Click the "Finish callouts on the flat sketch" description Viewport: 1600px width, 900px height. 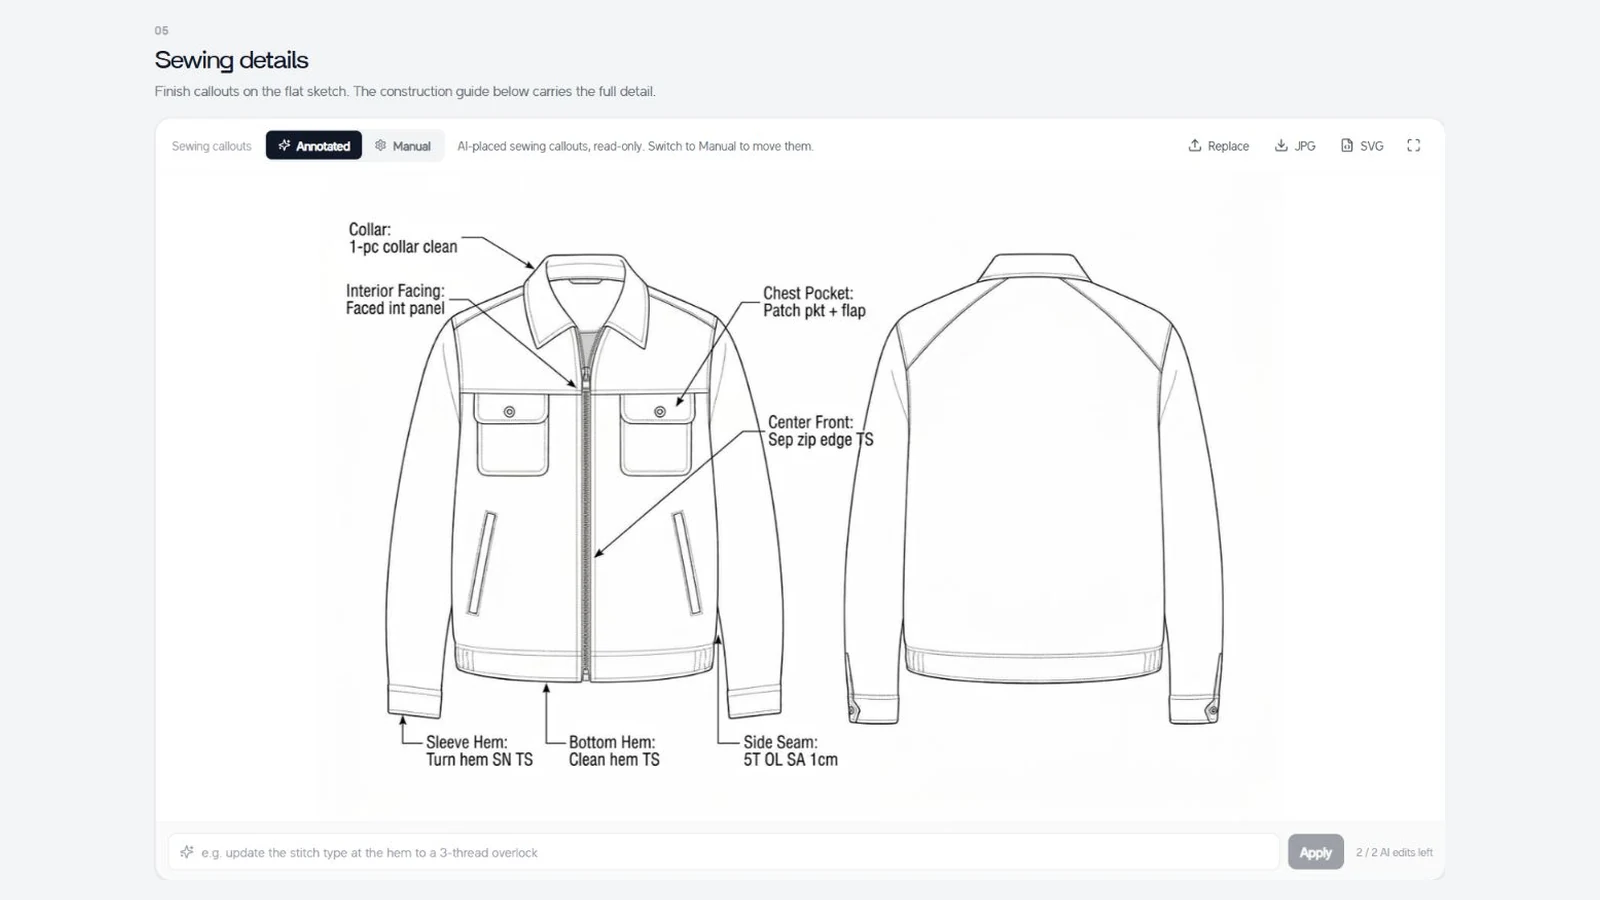pyautogui.click(x=405, y=91)
